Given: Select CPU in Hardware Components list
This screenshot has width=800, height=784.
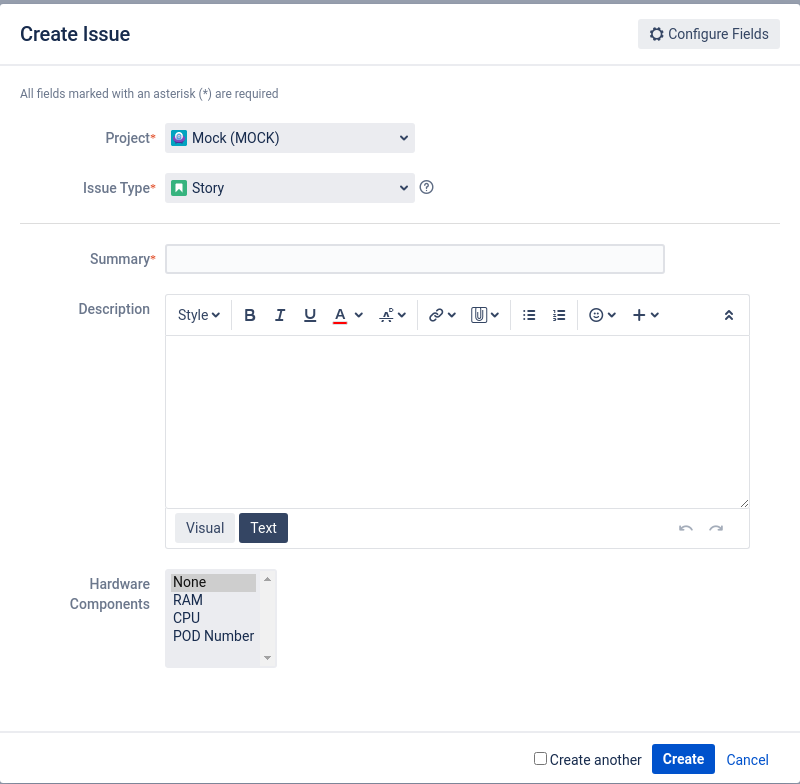Looking at the screenshot, I should [213, 618].
